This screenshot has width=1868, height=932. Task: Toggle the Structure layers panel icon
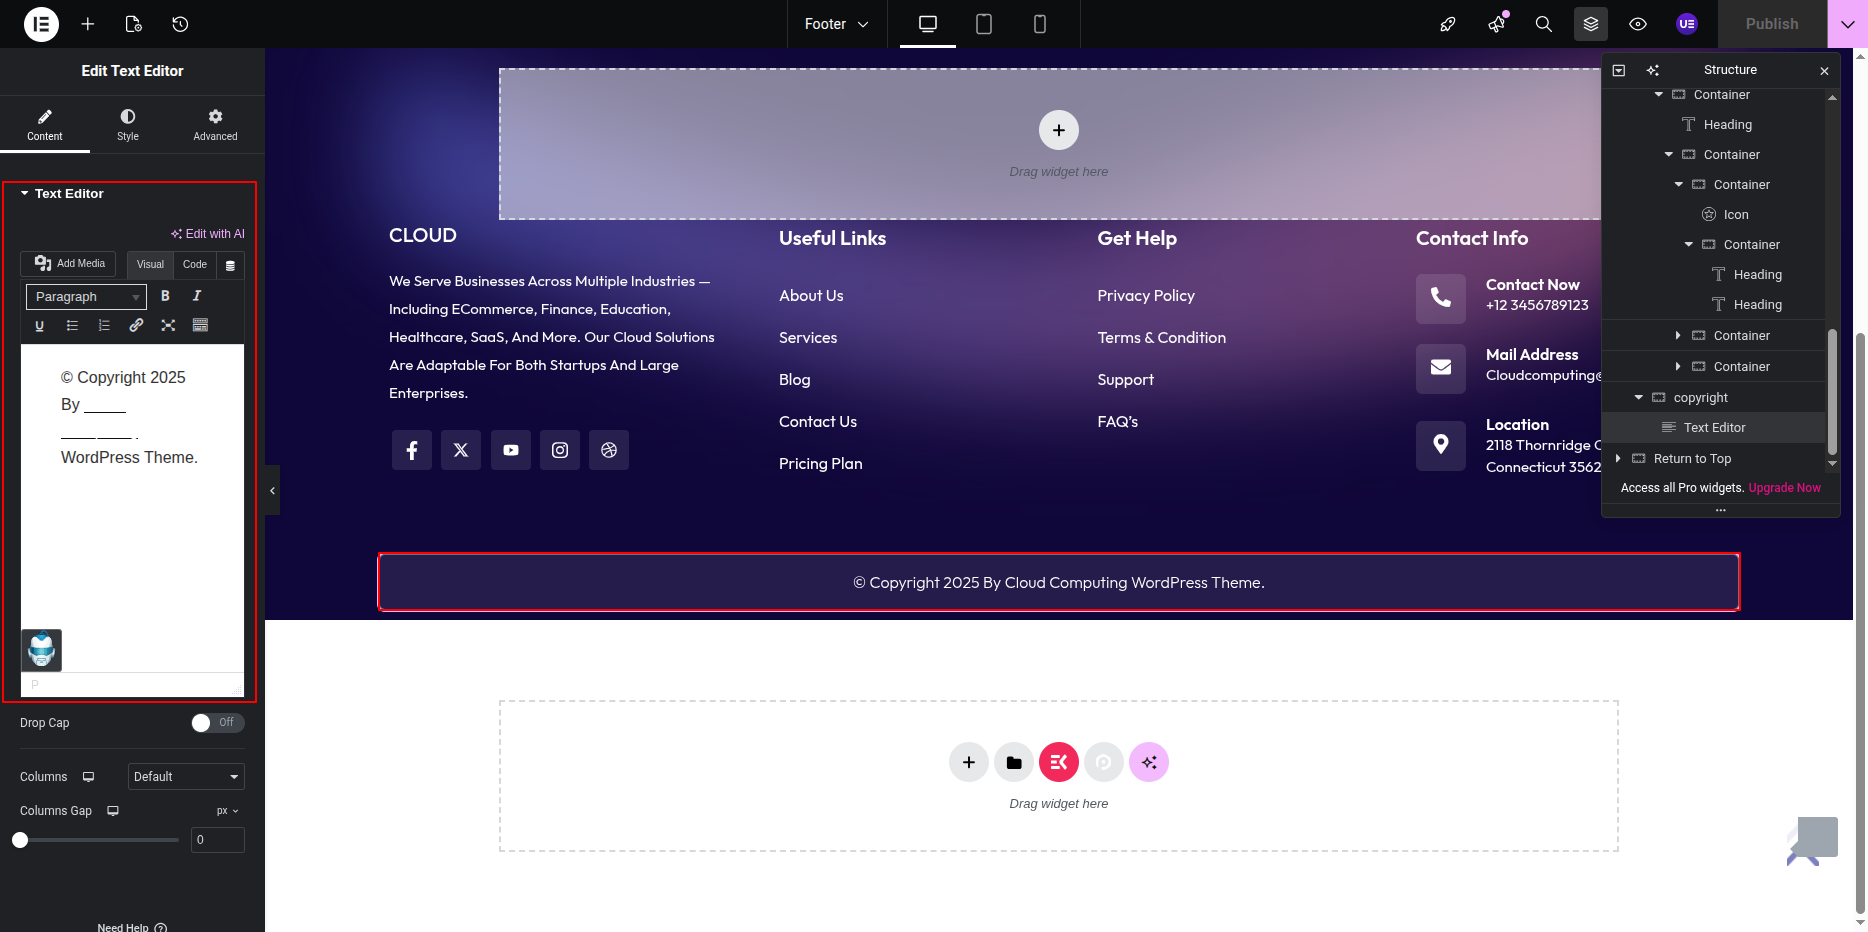pos(1591,24)
